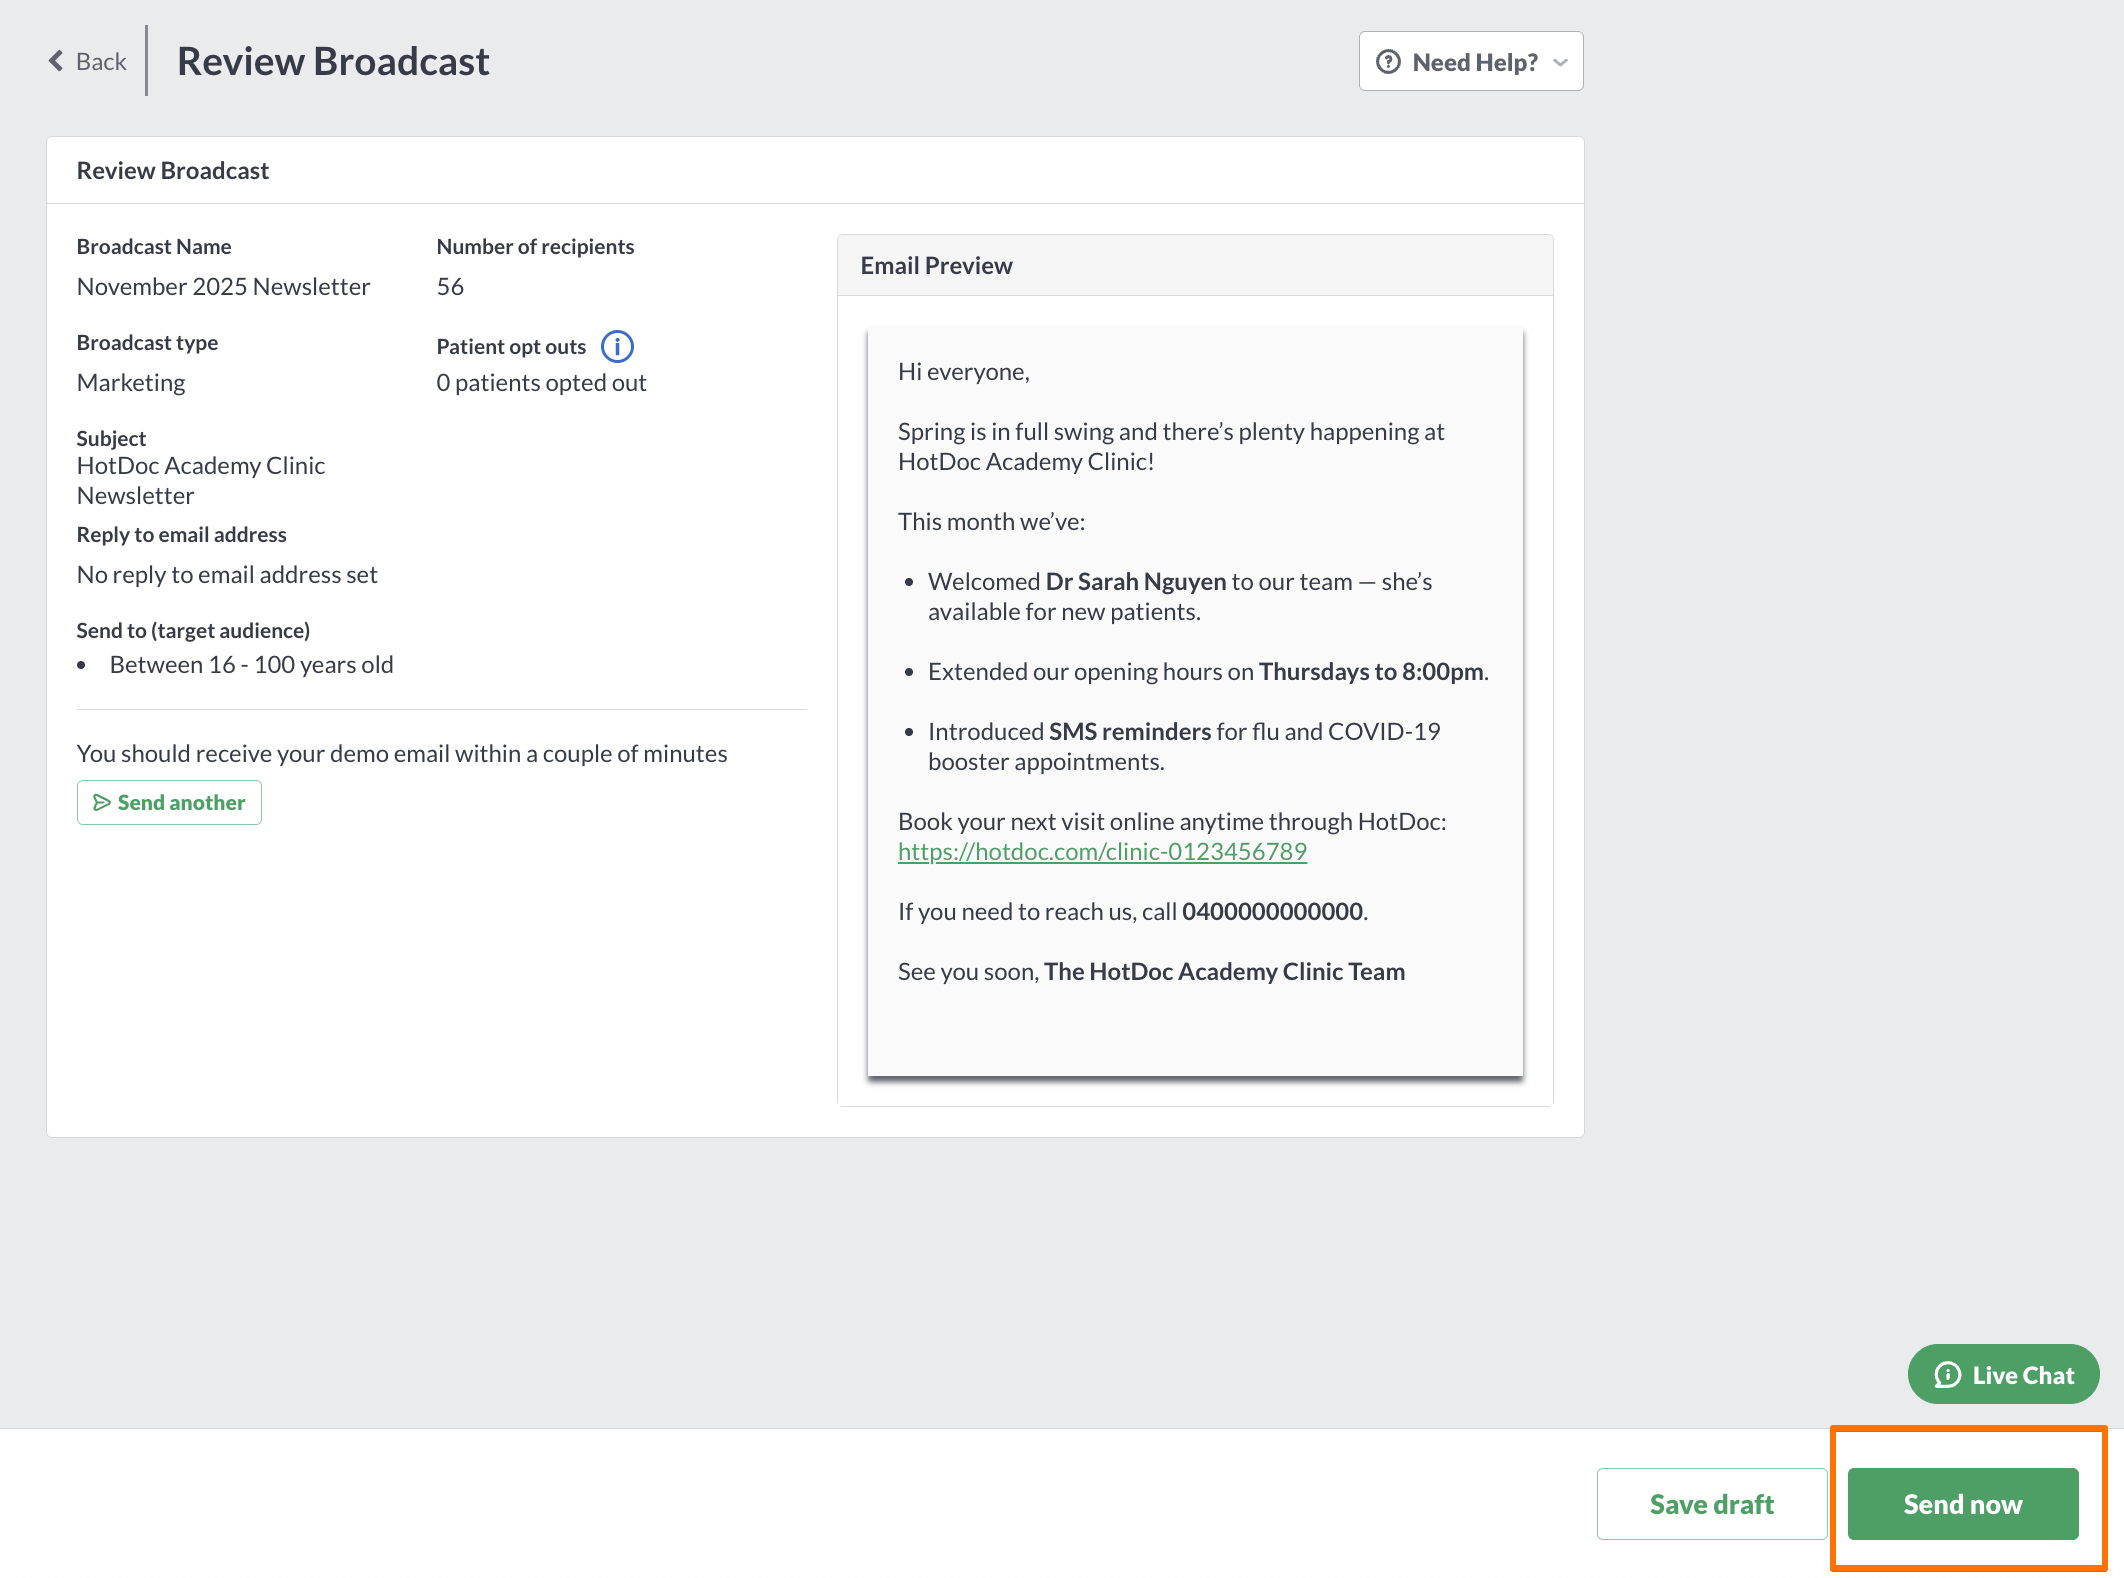Click 'The HotDoc Academy Clinic Team' signature

pyautogui.click(x=1224, y=972)
